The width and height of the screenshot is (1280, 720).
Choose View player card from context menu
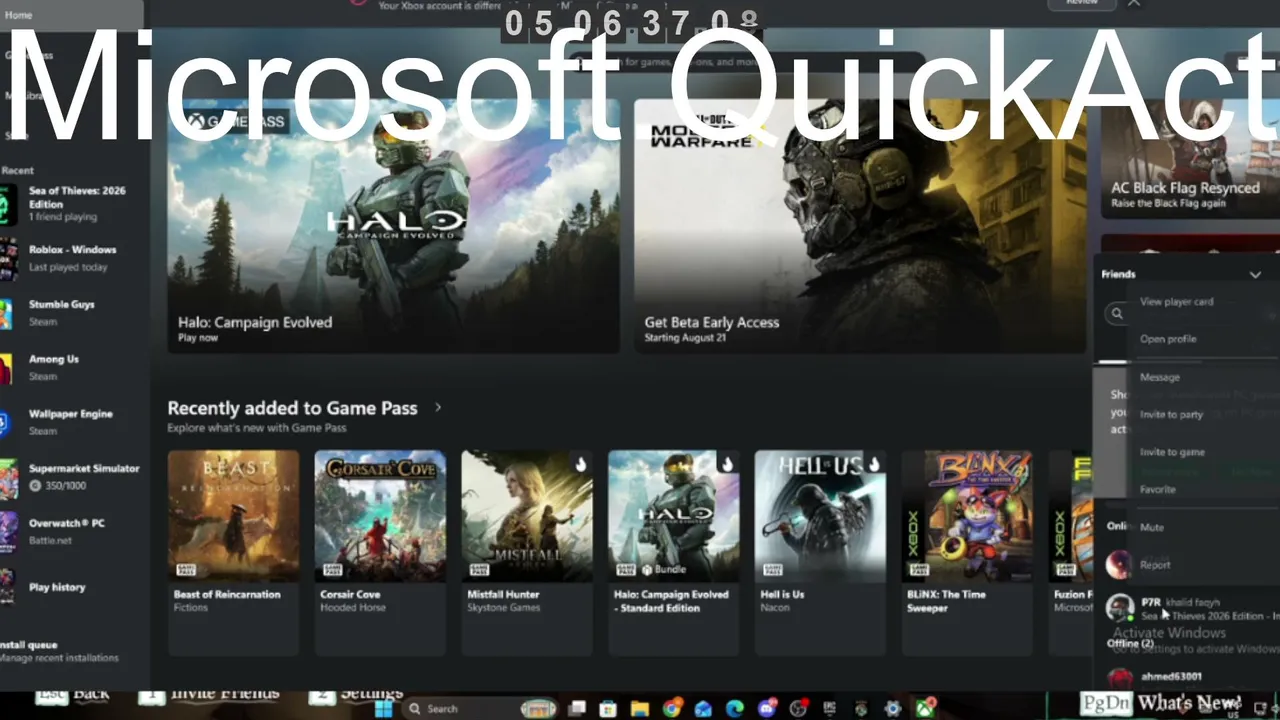[x=1177, y=302]
